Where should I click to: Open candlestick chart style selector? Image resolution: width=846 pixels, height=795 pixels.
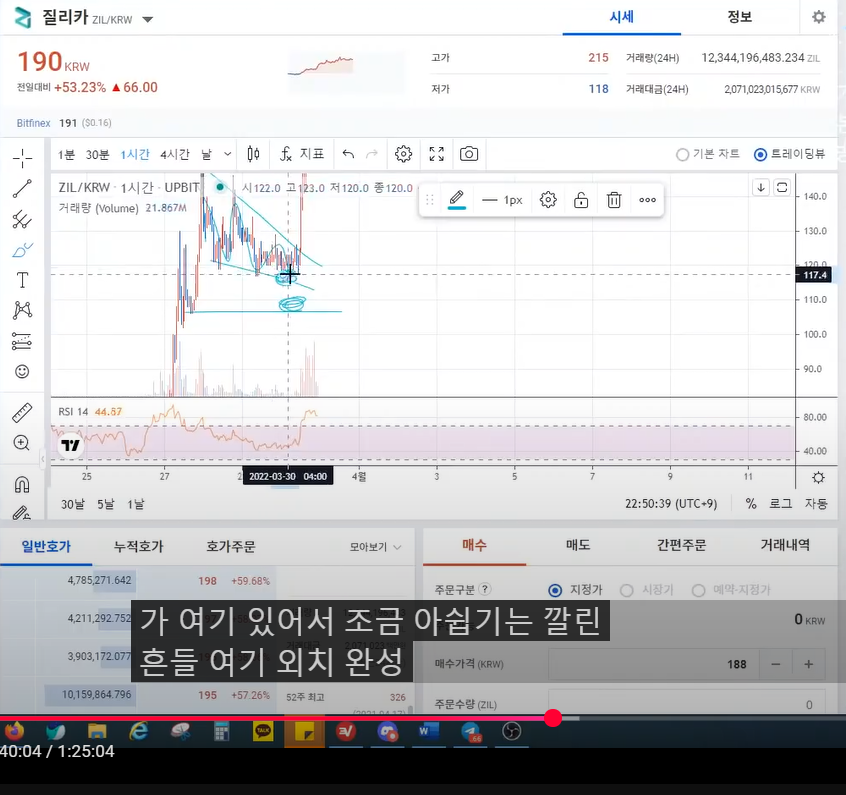253,154
